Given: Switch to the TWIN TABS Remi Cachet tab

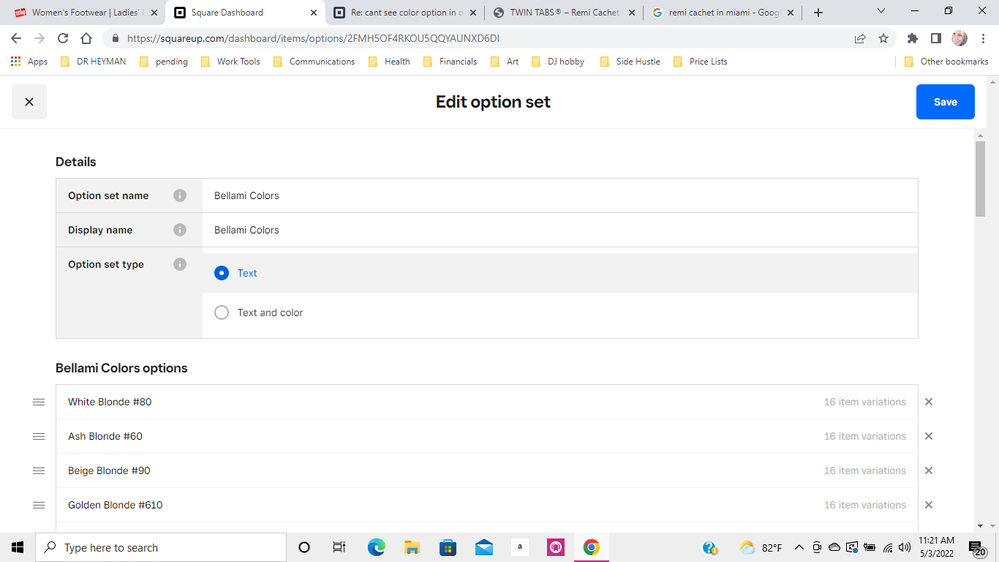Looking at the screenshot, I should 563,13.
